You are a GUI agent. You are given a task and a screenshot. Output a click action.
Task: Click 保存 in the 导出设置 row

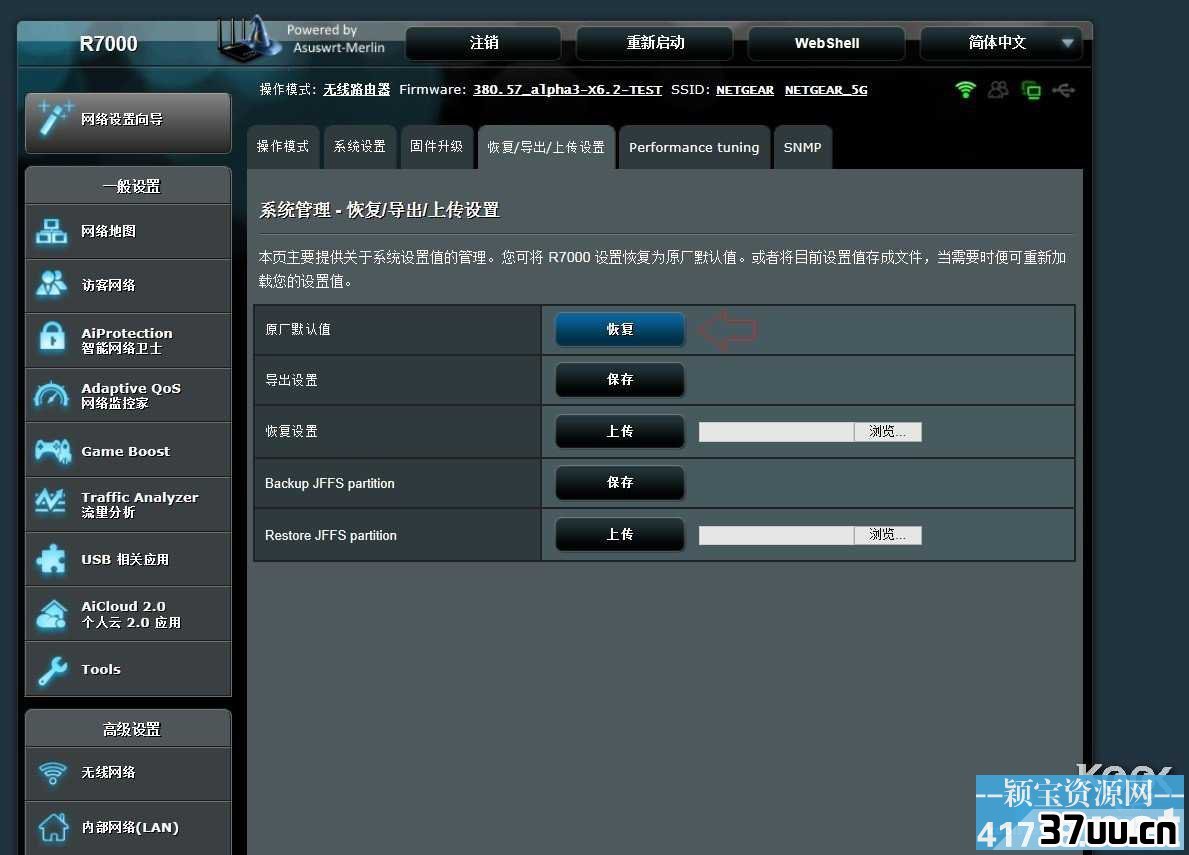620,380
